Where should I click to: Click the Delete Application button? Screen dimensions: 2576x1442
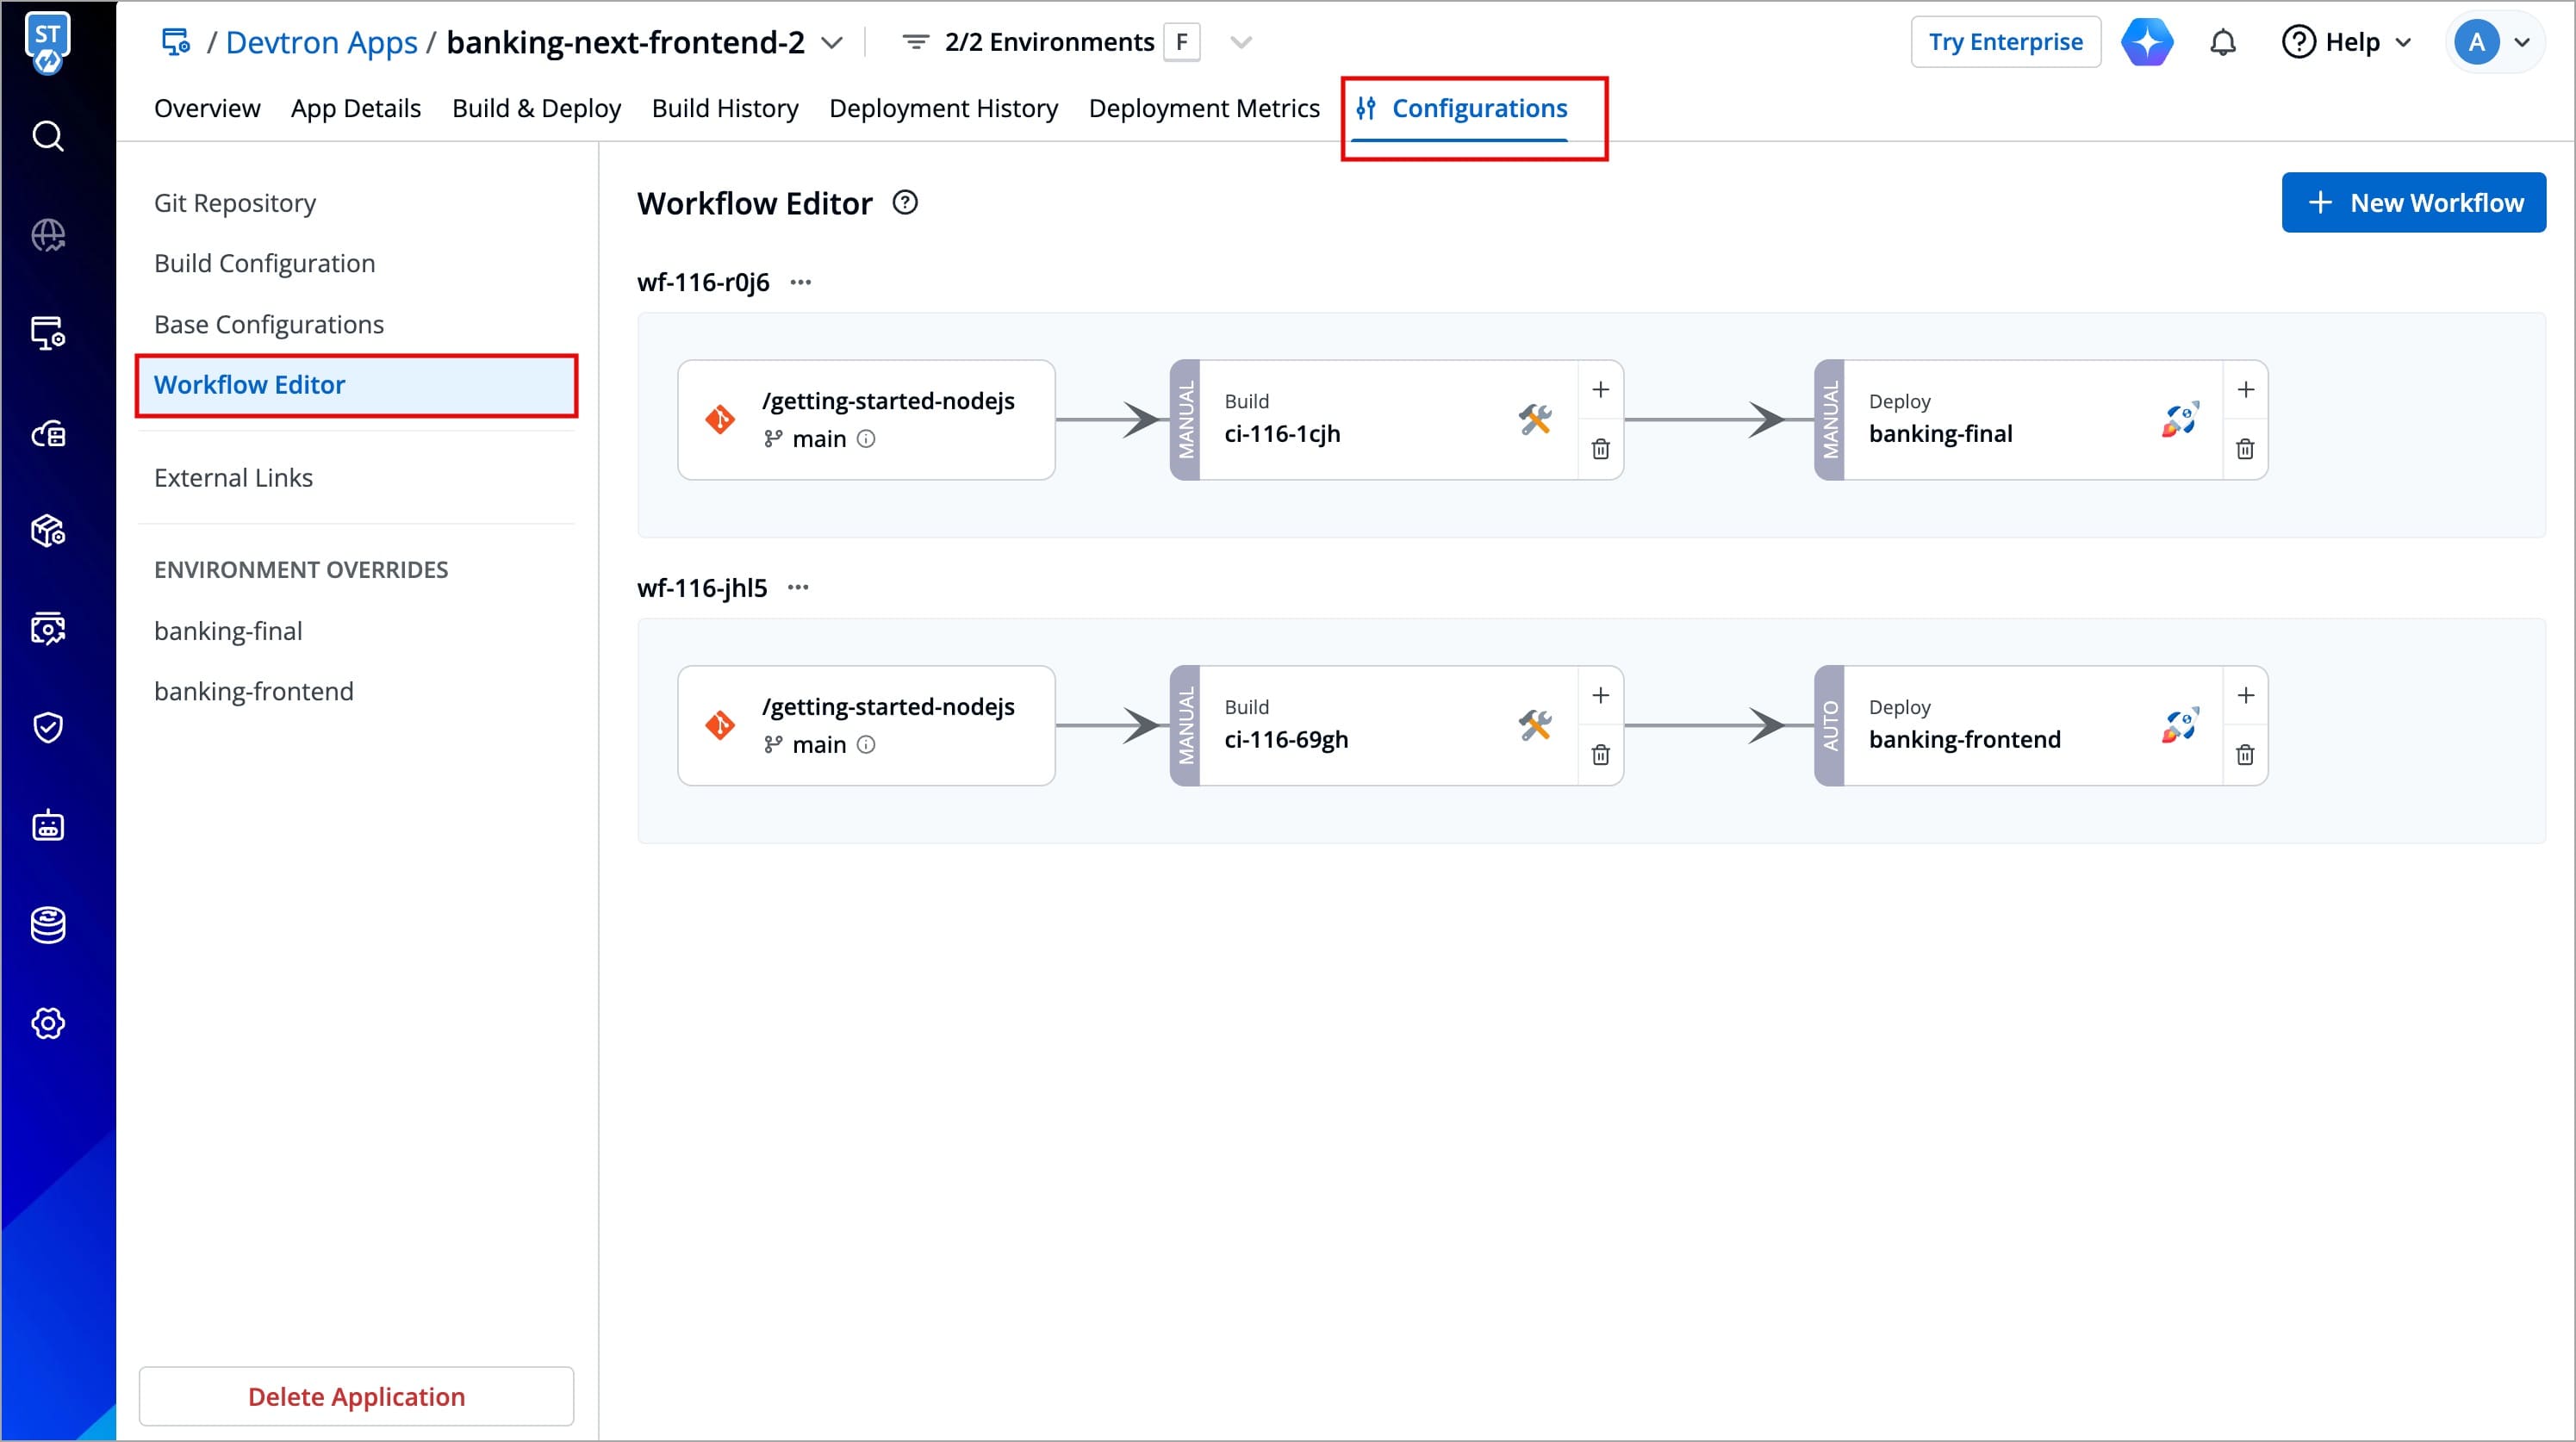(356, 1396)
